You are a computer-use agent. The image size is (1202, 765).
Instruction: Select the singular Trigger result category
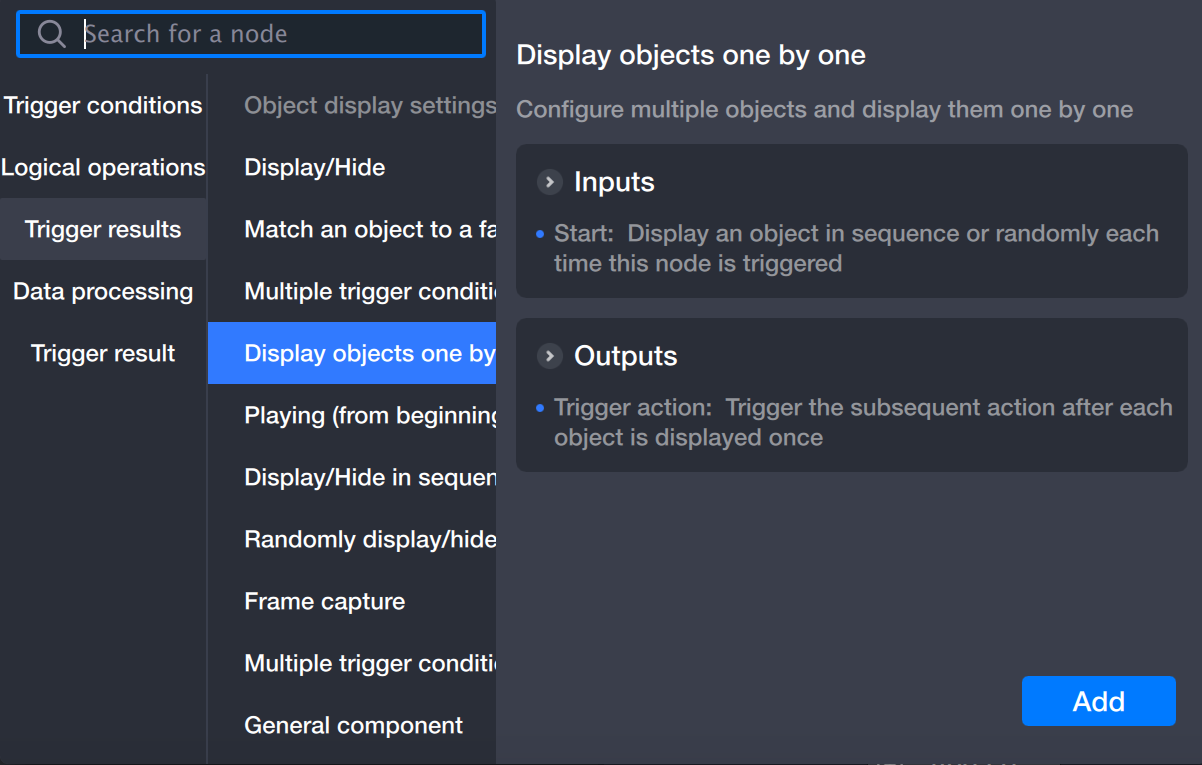click(x=103, y=353)
